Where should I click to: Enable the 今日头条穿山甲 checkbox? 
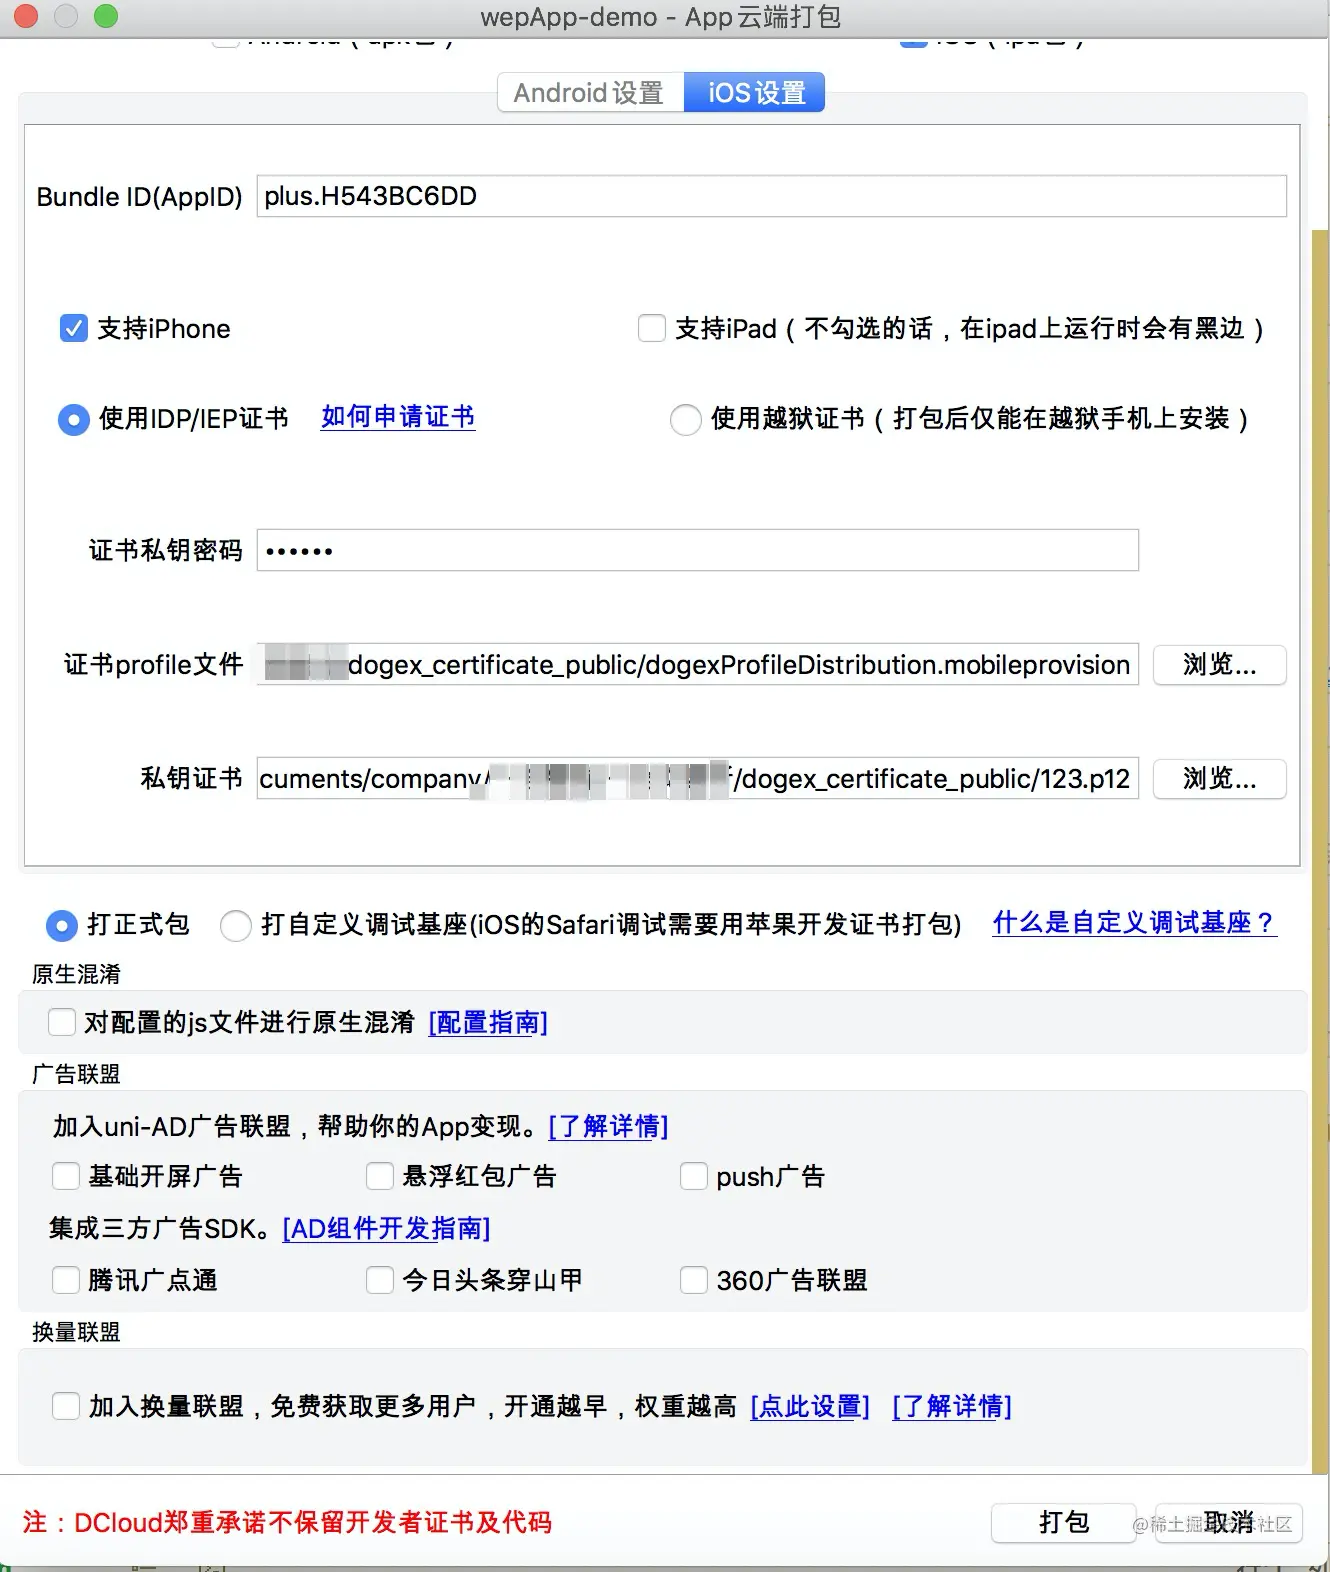click(380, 1280)
